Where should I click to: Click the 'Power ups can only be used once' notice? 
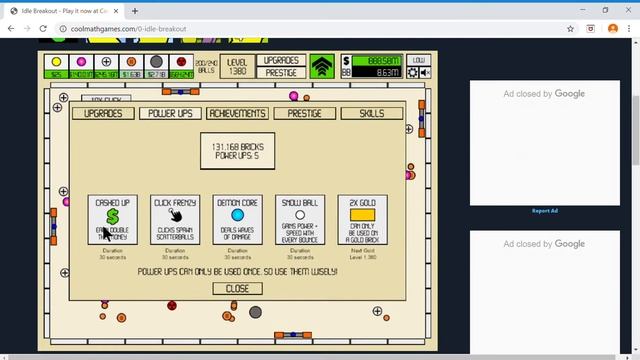pyautogui.click(x=238, y=271)
